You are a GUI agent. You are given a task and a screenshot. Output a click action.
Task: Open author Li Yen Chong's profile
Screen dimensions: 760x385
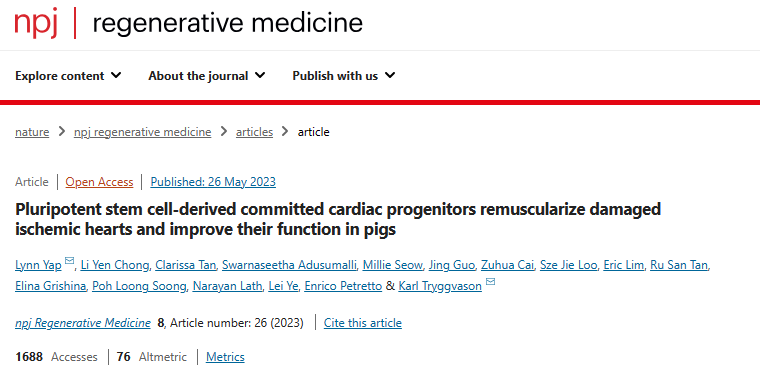click(115, 265)
